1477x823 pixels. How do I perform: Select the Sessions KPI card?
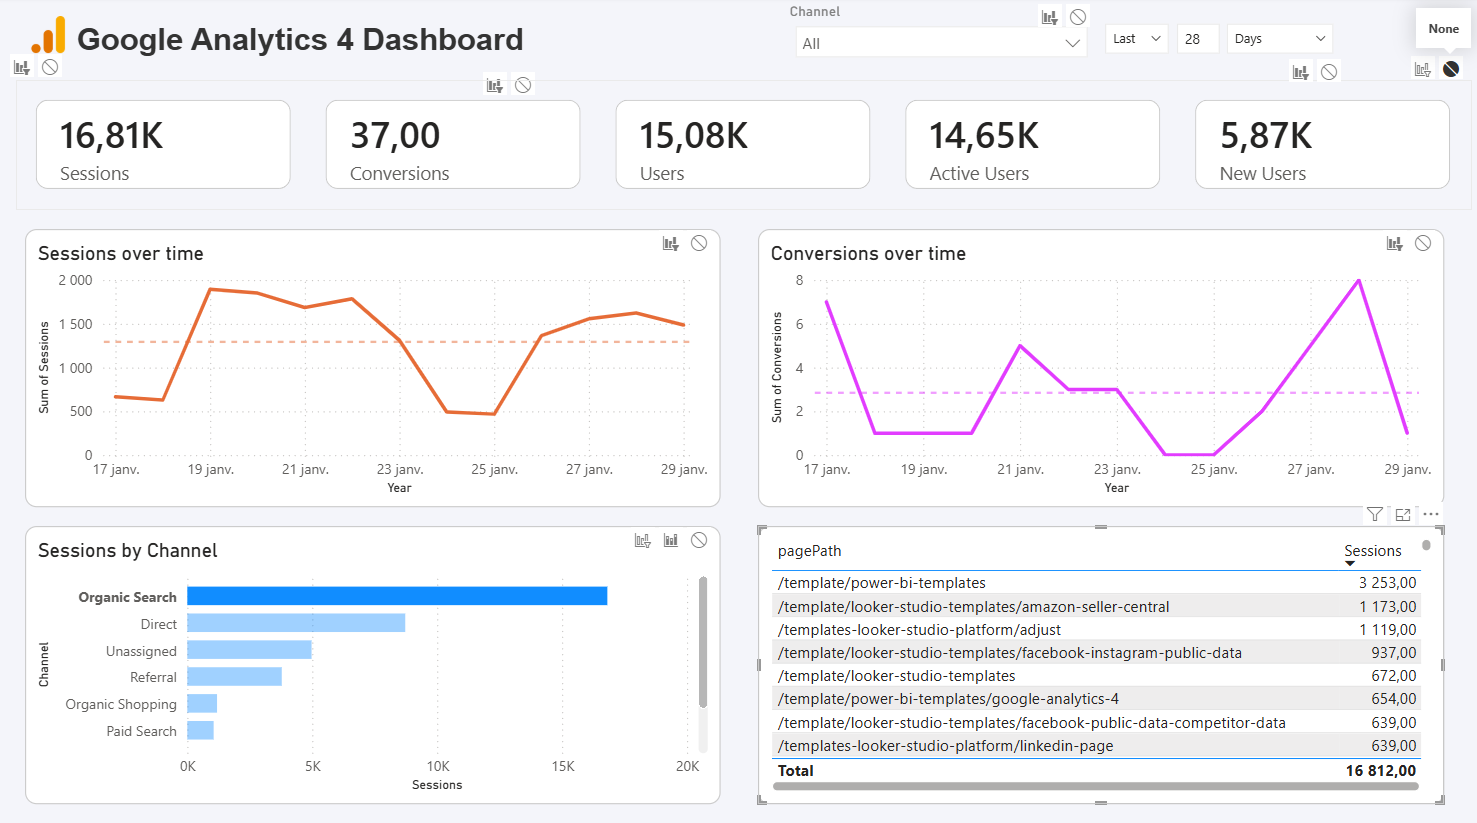pyautogui.click(x=163, y=144)
